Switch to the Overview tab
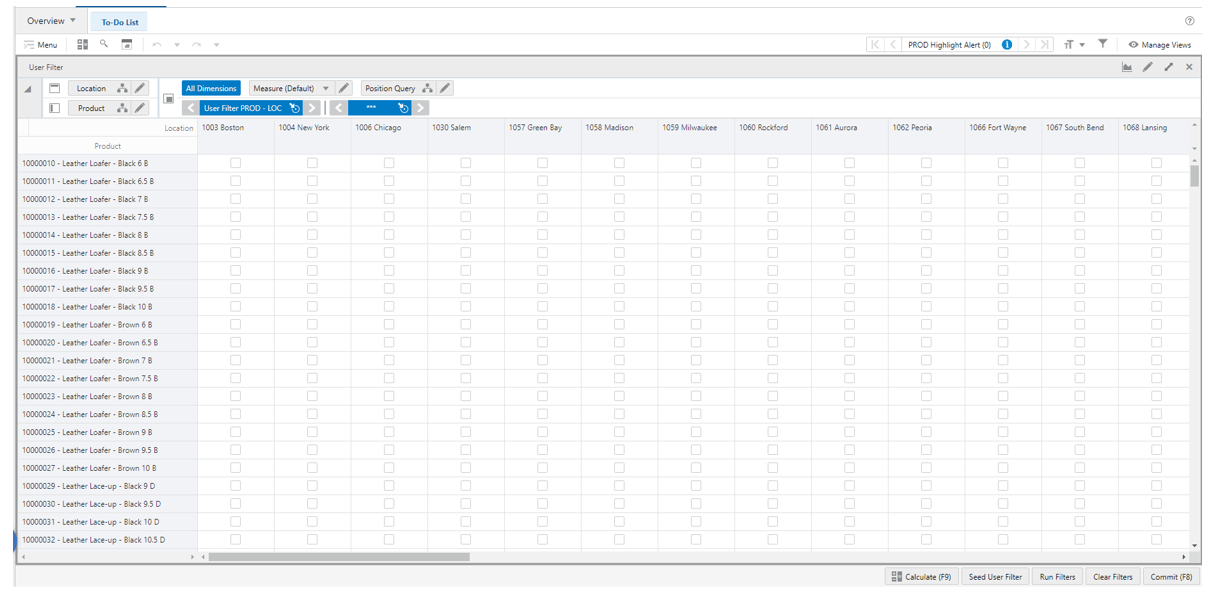This screenshot has width=1214, height=597. pyautogui.click(x=45, y=20)
